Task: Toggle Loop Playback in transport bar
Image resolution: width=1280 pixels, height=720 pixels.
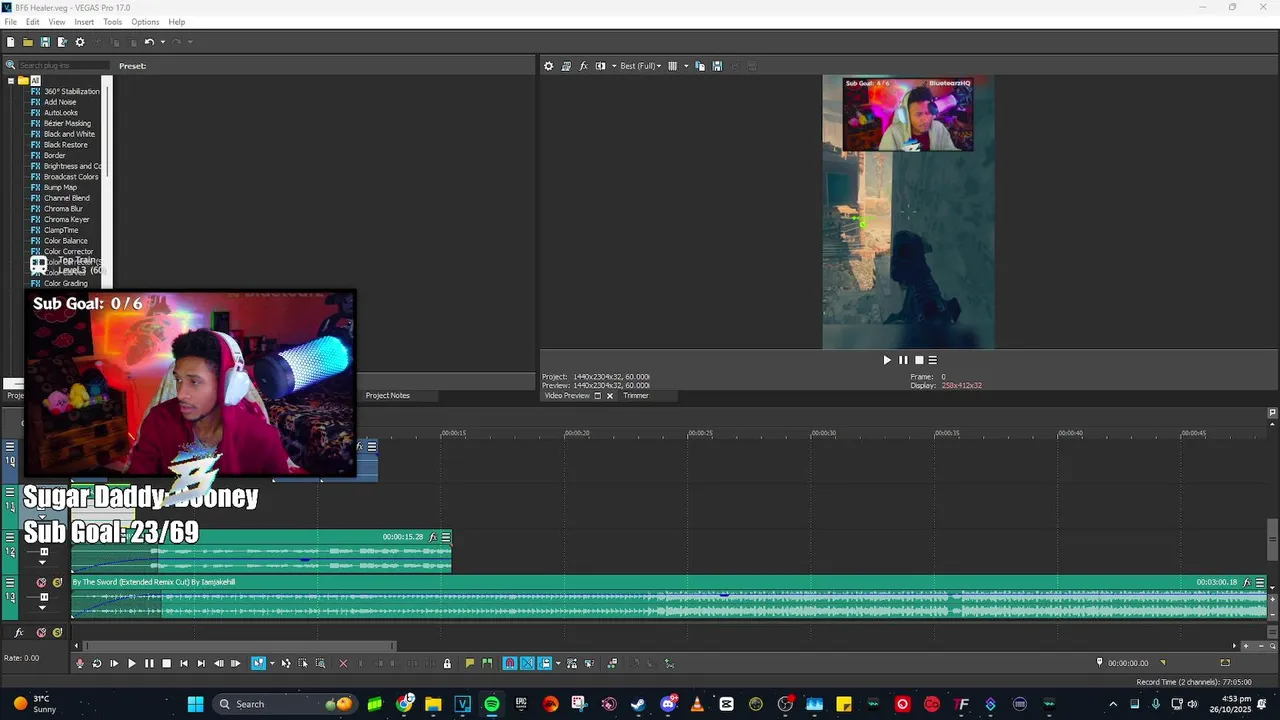Action: (x=97, y=663)
